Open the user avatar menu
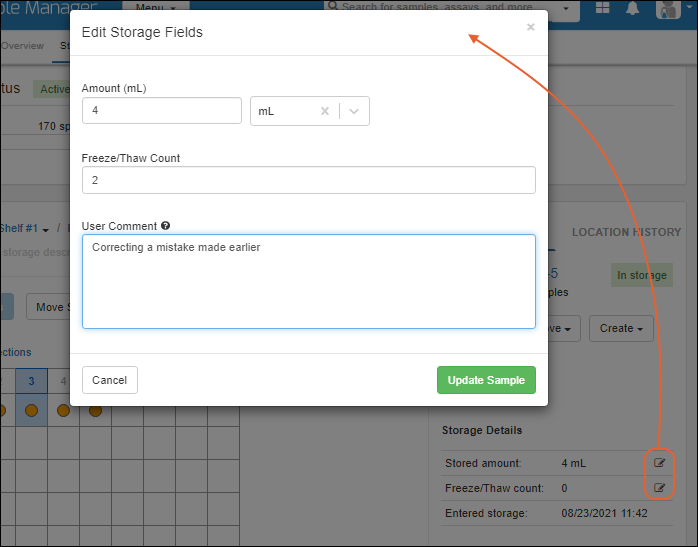 pyautogui.click(x=671, y=9)
